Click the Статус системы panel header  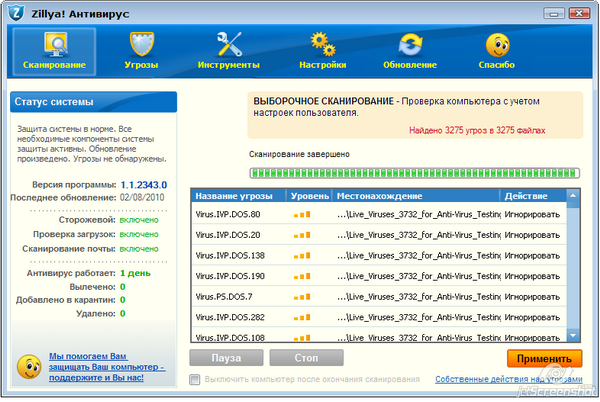point(93,102)
